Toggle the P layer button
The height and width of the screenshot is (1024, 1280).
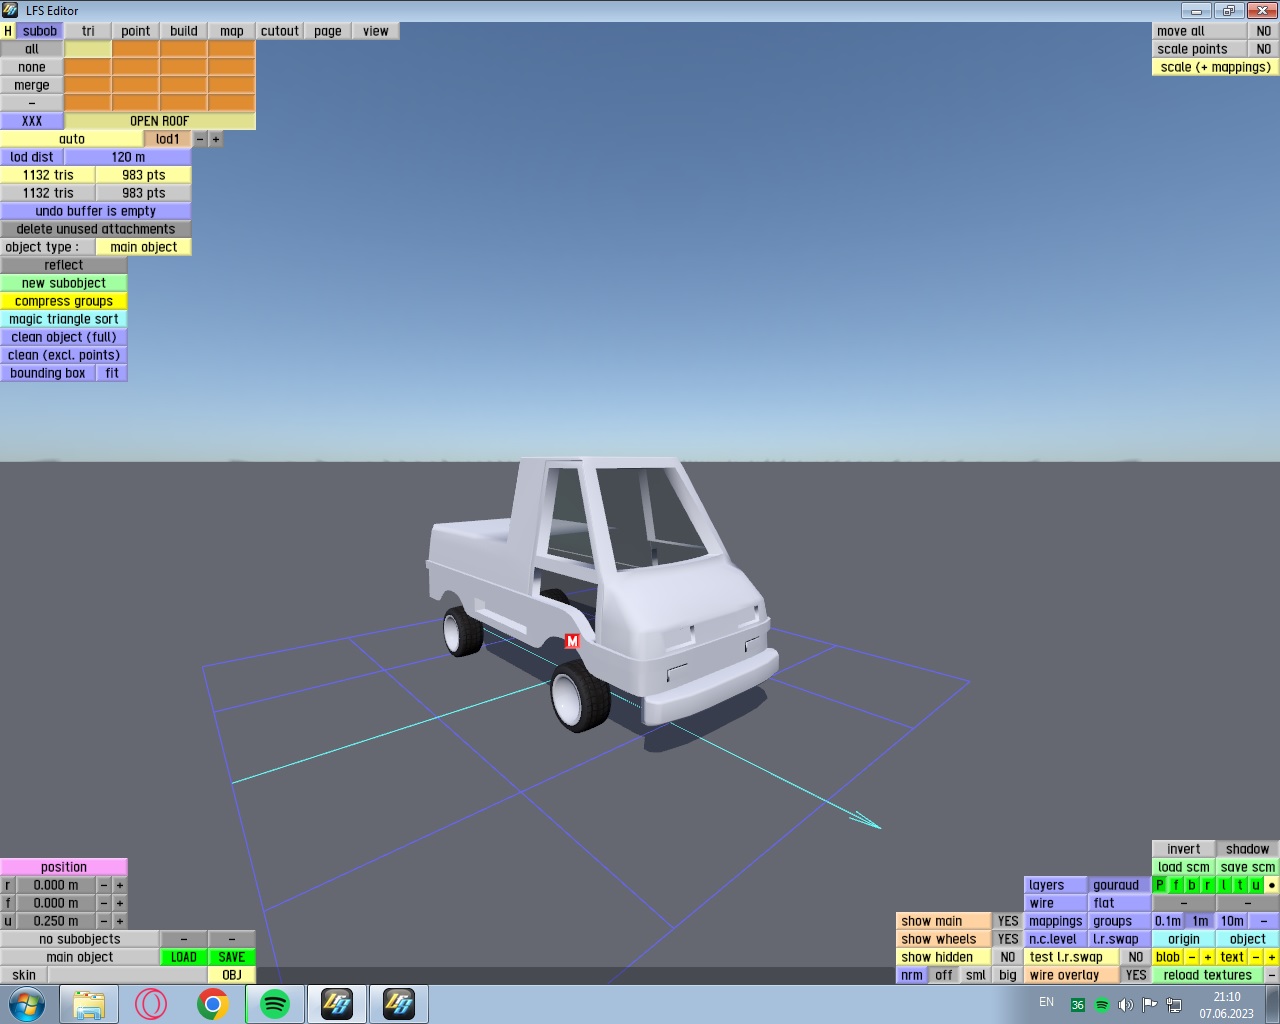pos(1160,885)
